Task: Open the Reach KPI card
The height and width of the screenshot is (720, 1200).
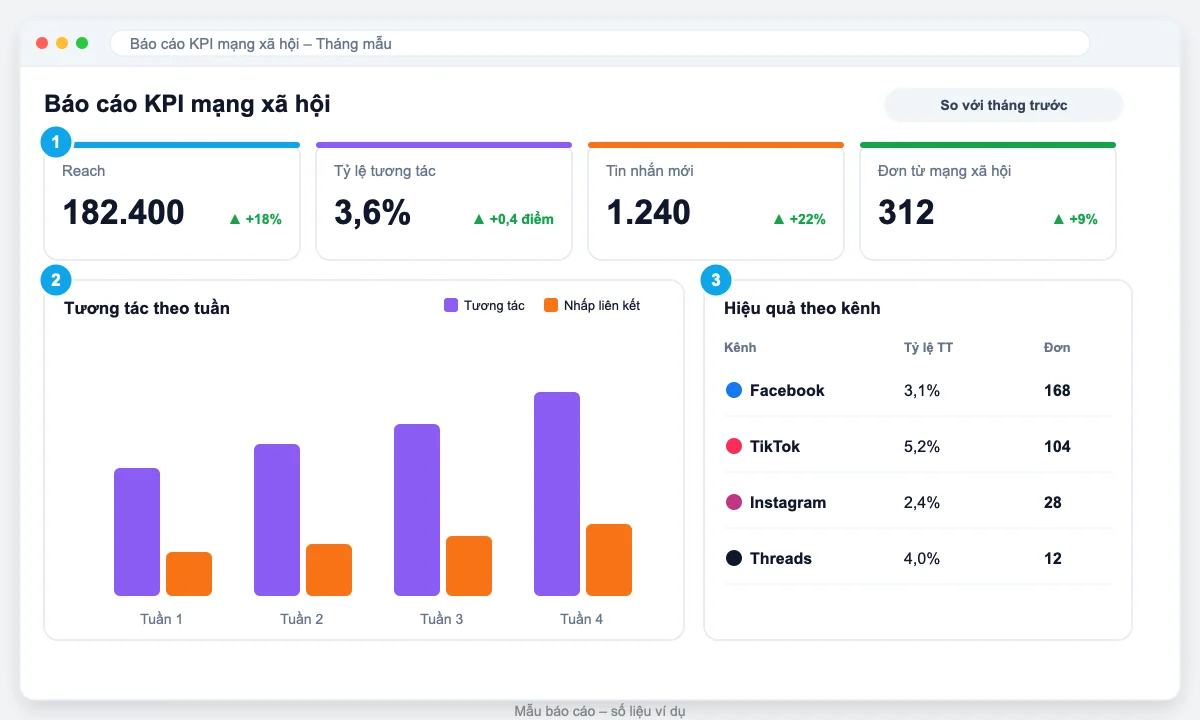Action: (x=172, y=201)
